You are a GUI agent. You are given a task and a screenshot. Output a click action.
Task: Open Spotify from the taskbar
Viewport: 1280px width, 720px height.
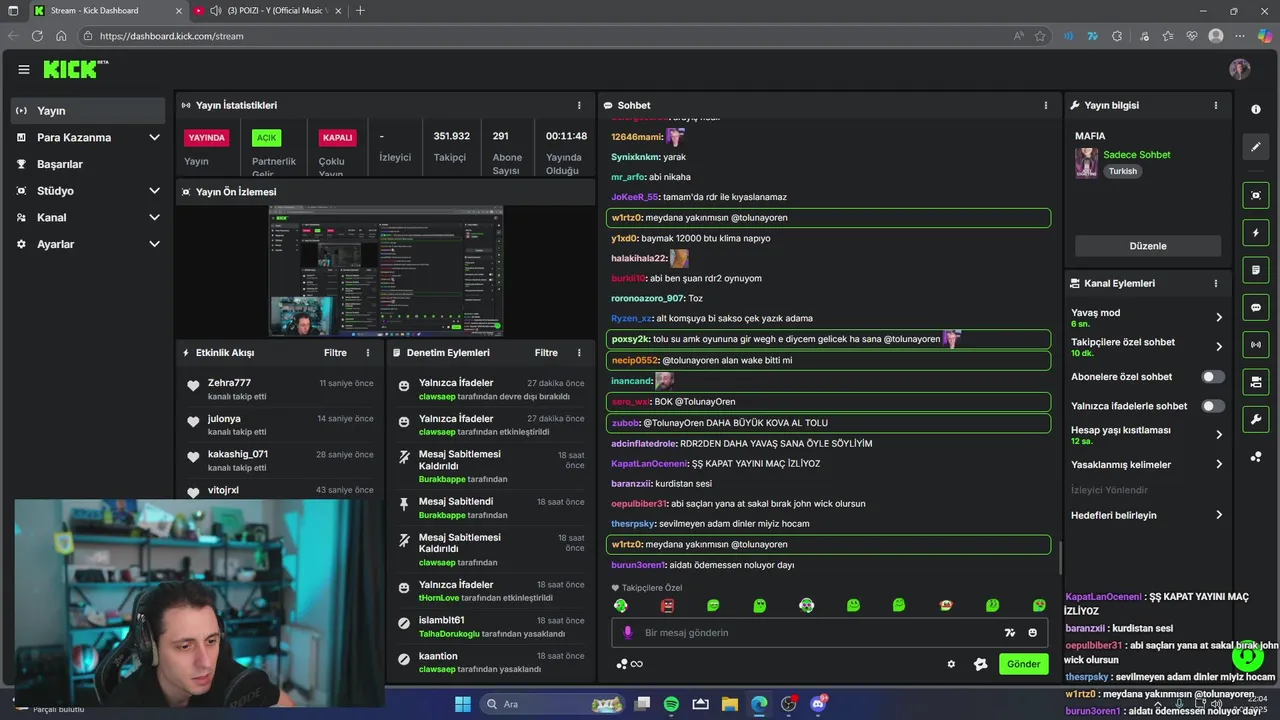click(671, 704)
